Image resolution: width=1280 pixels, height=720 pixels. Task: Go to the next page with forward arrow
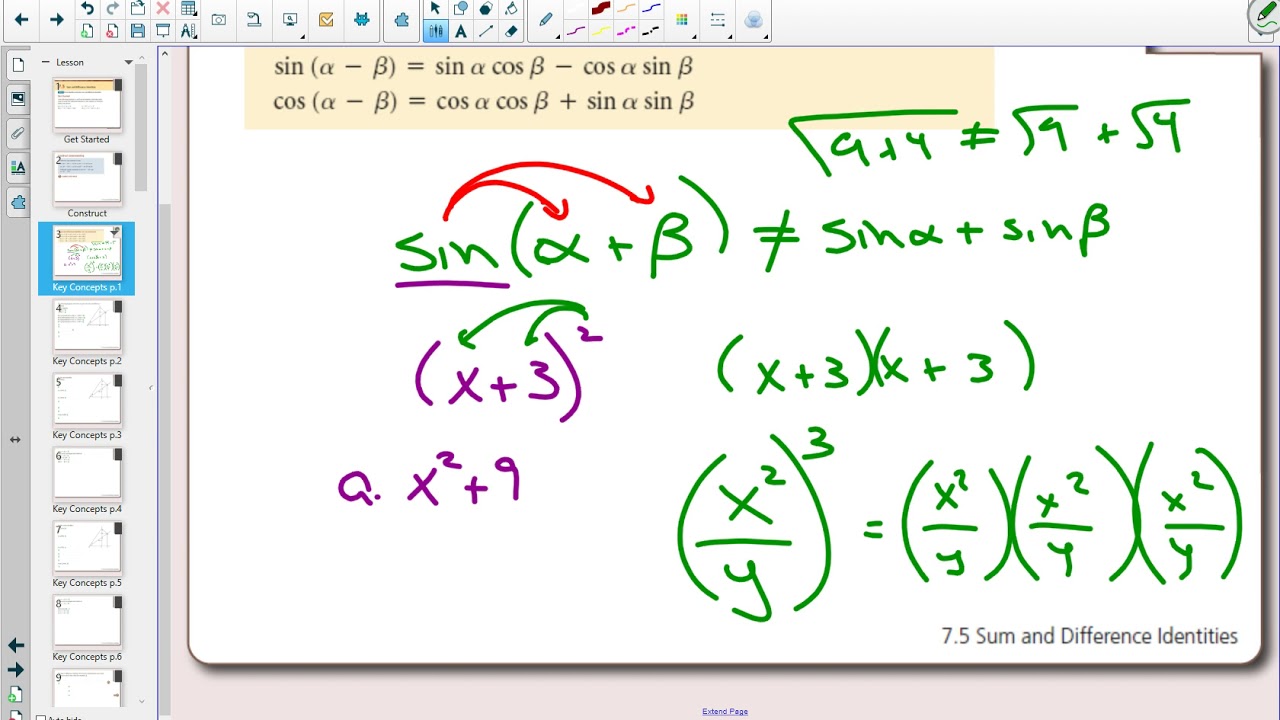point(56,20)
